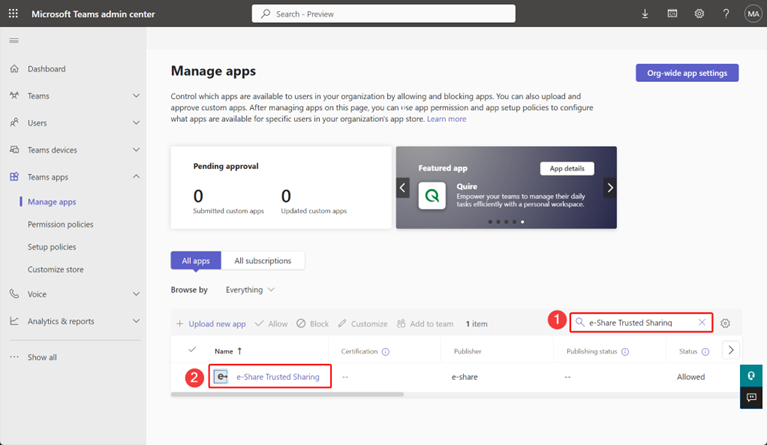Click the e-share publisher cell
Viewport: 767px width, 445px height.
click(x=465, y=377)
